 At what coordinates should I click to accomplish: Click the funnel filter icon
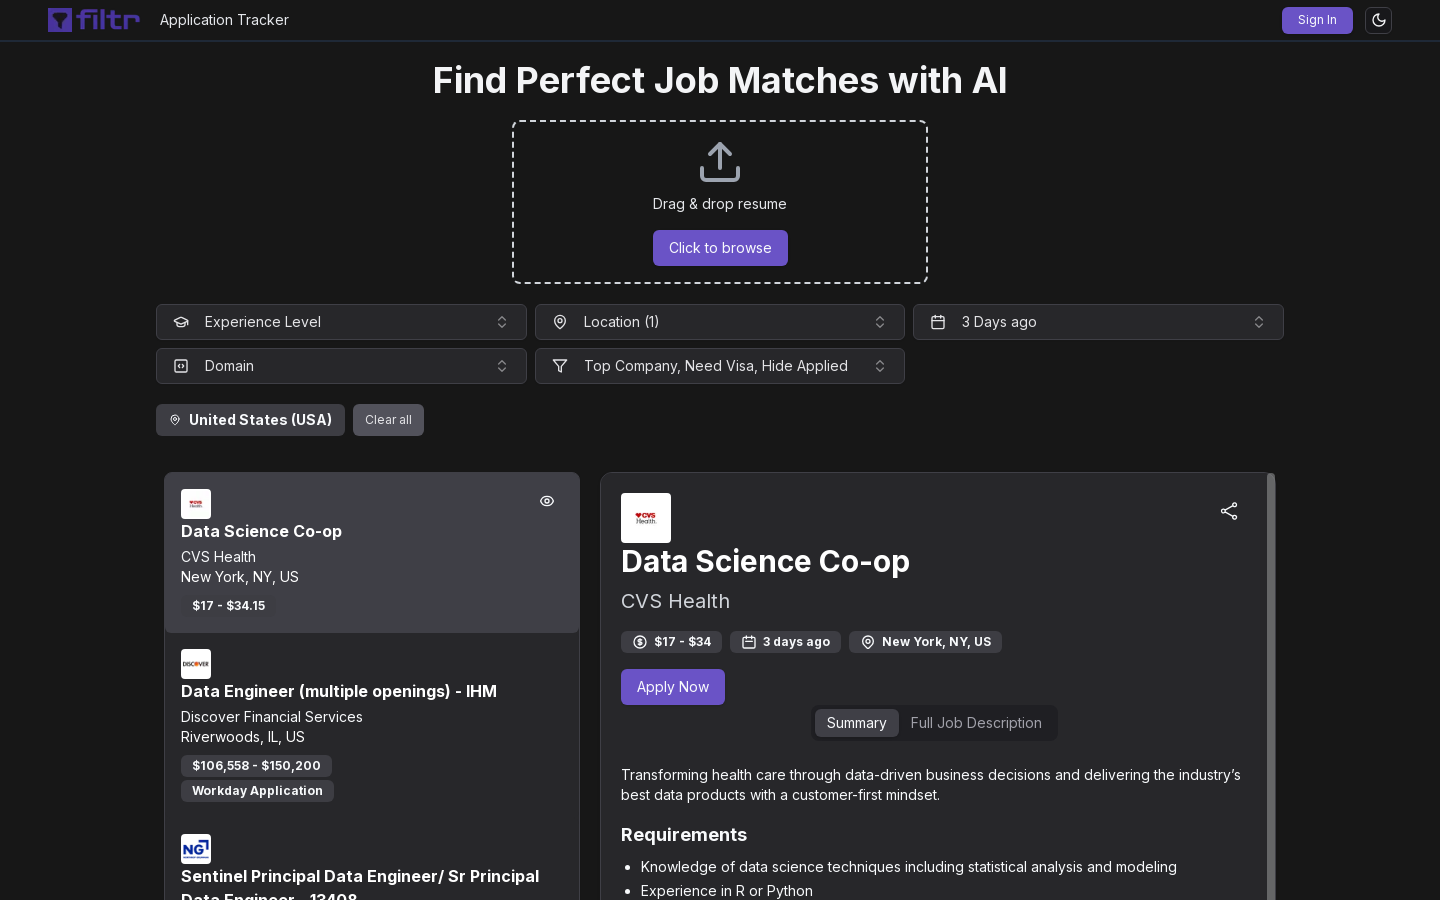click(560, 366)
